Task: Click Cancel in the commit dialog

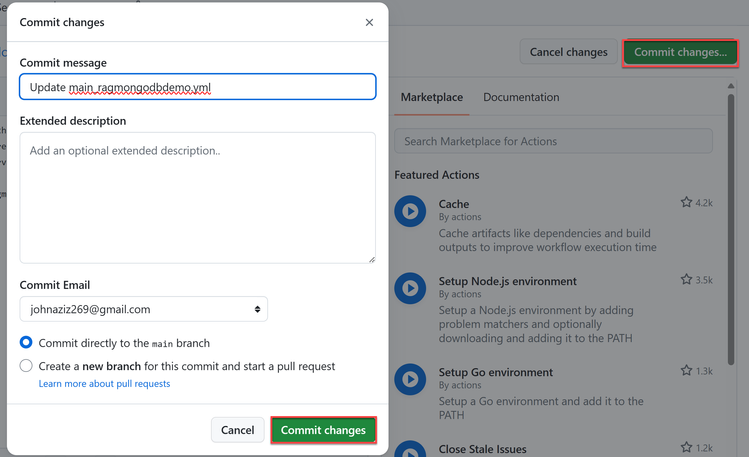Action: tap(238, 430)
